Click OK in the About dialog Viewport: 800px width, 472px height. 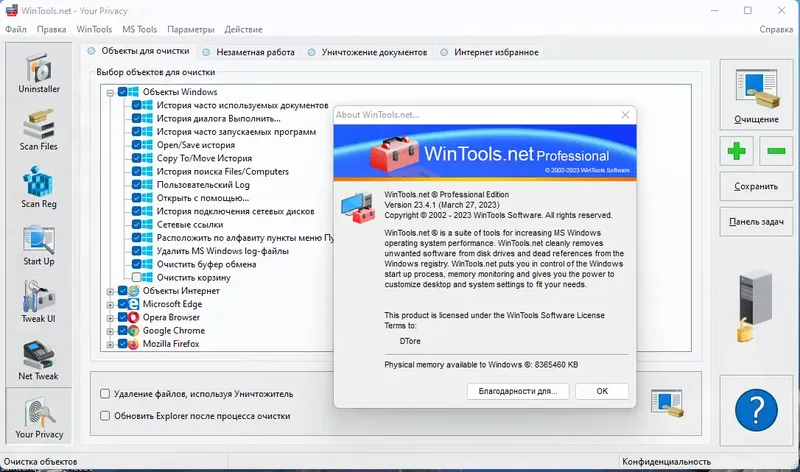point(602,391)
